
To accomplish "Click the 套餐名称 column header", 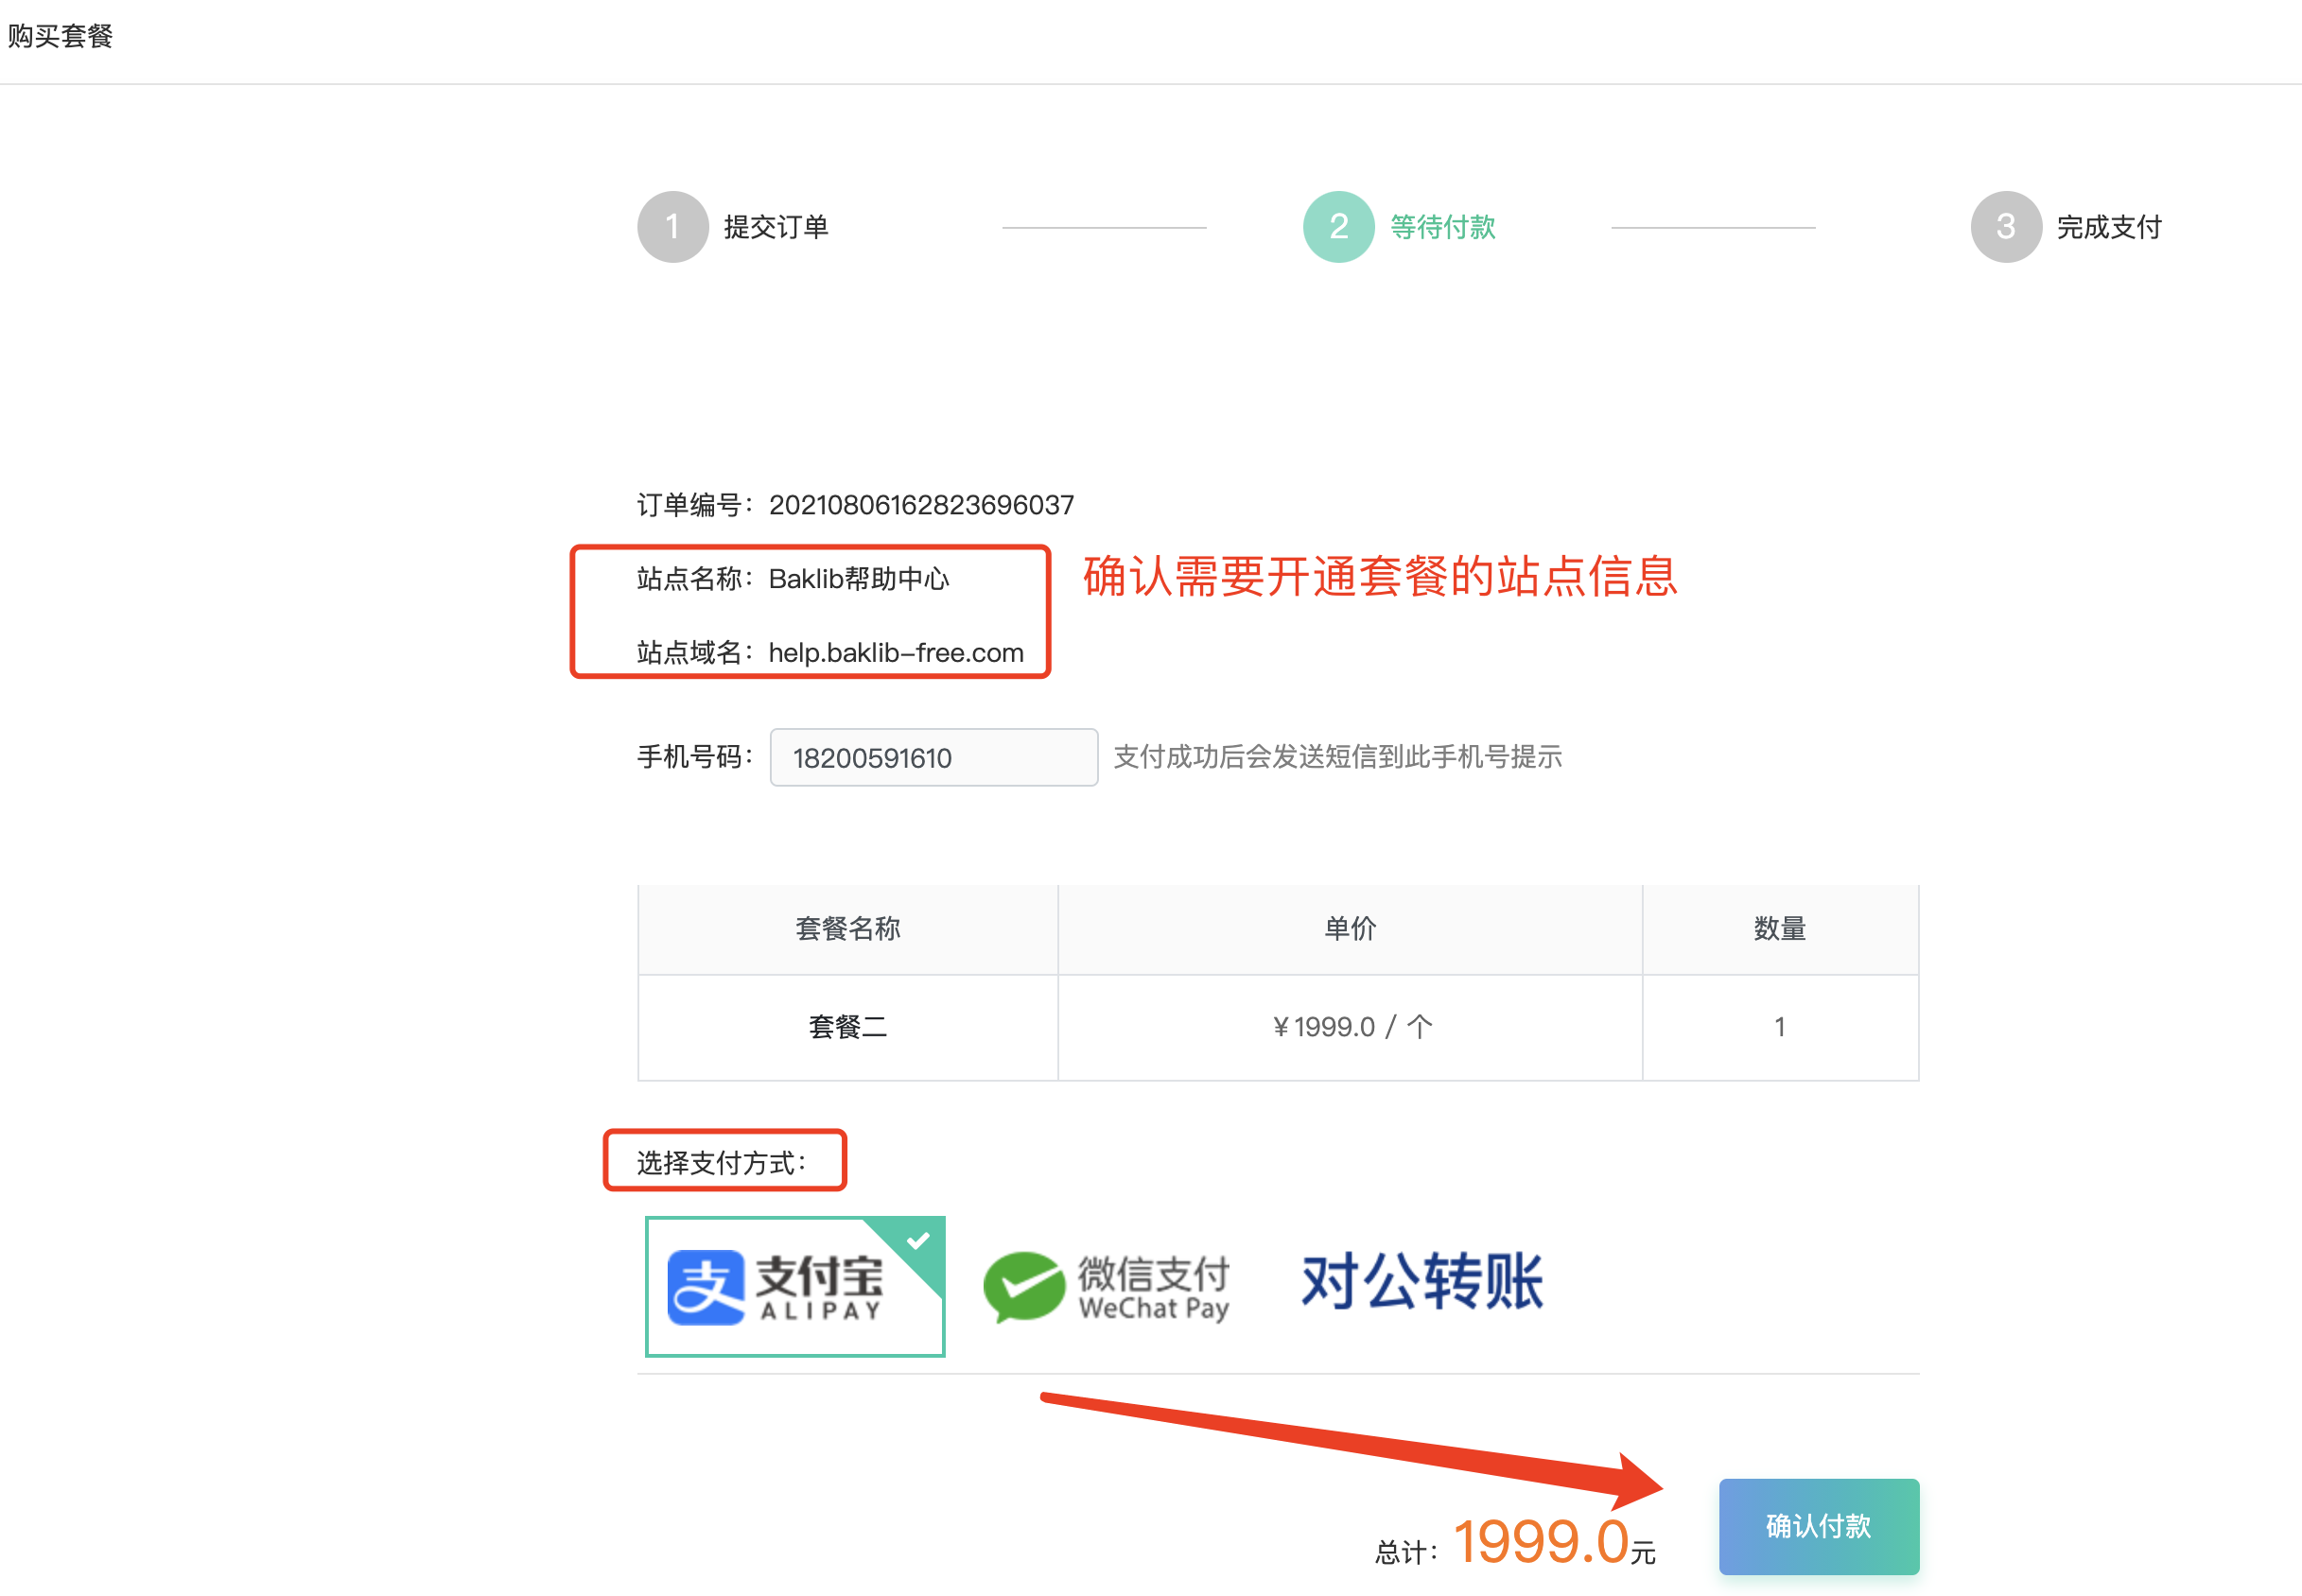I will click(848, 929).
